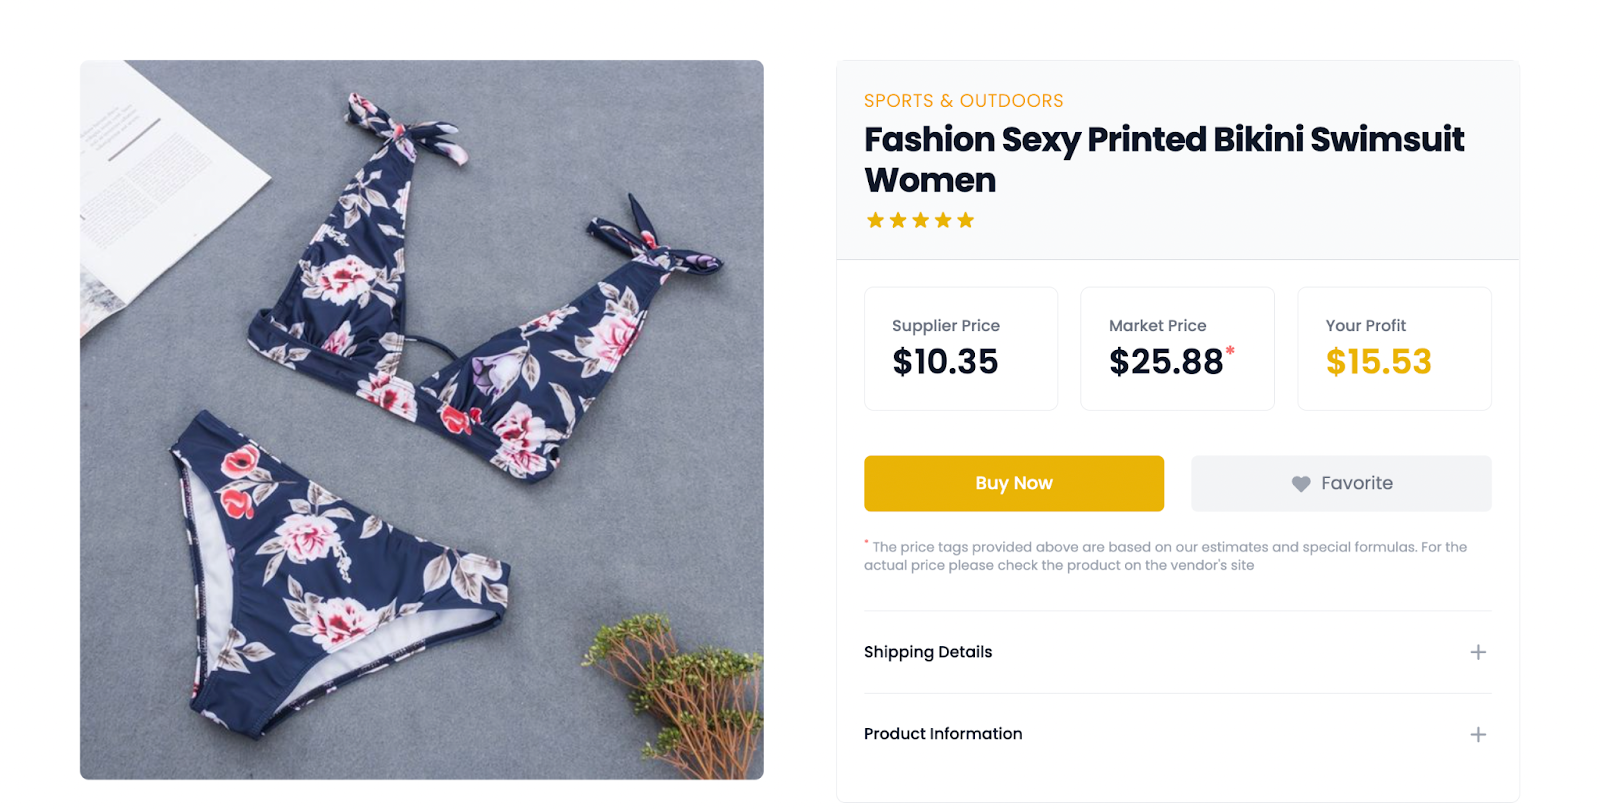Click the fifth rating star
The height and width of the screenshot is (810, 1600).
pos(965,220)
